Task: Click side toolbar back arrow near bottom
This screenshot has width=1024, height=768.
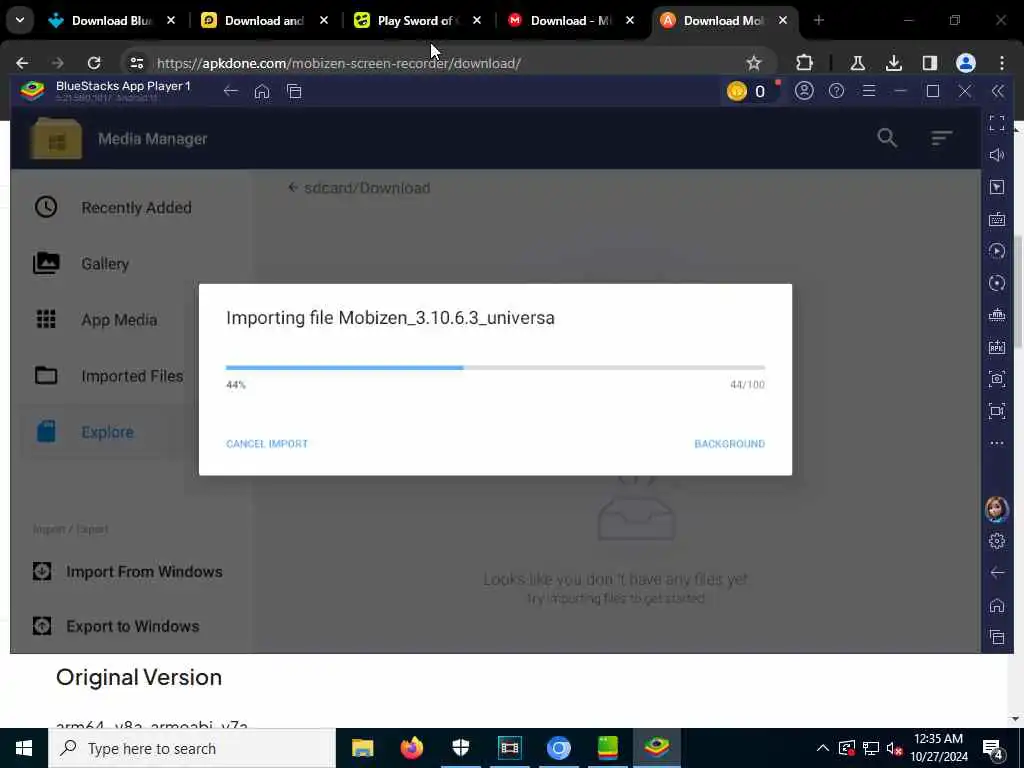Action: pos(997,573)
